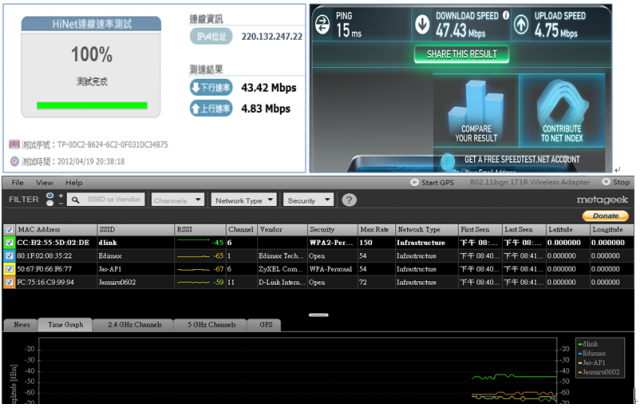The width and height of the screenshot is (640, 408).
Task: Click the Jasmine0602 orange legend swatch
Action: 580,372
